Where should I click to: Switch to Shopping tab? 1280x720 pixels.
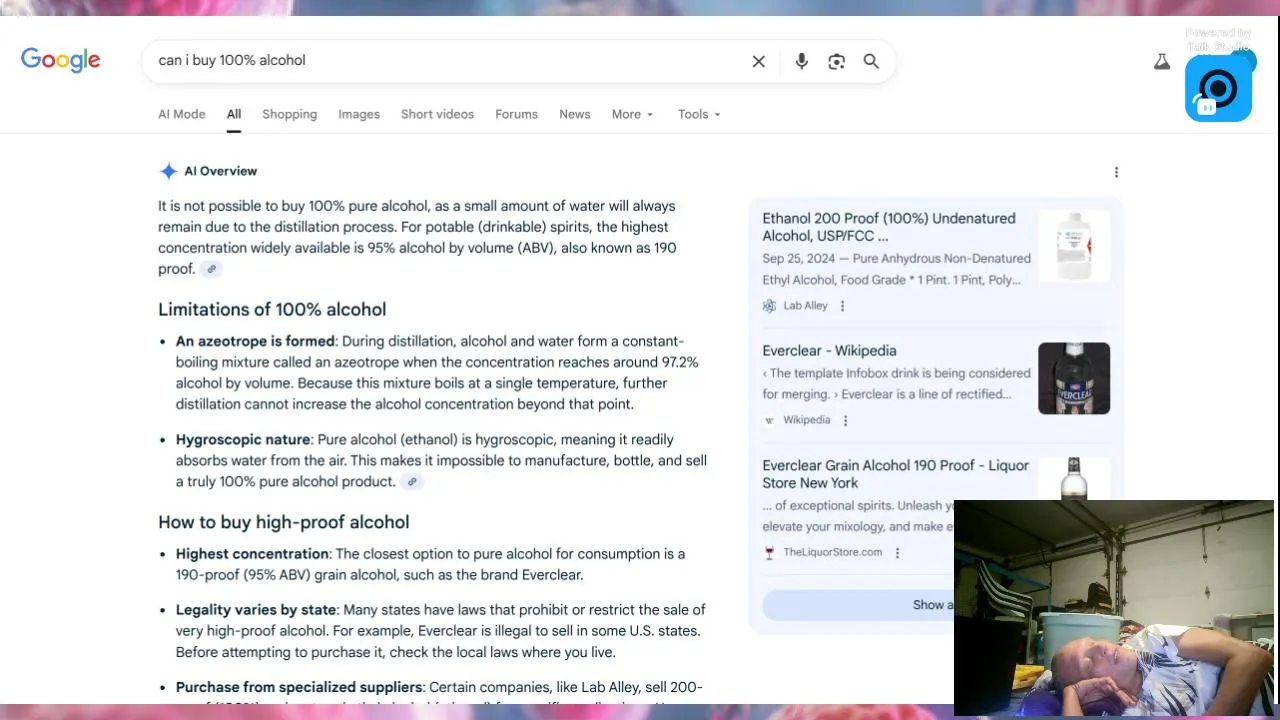pos(289,114)
